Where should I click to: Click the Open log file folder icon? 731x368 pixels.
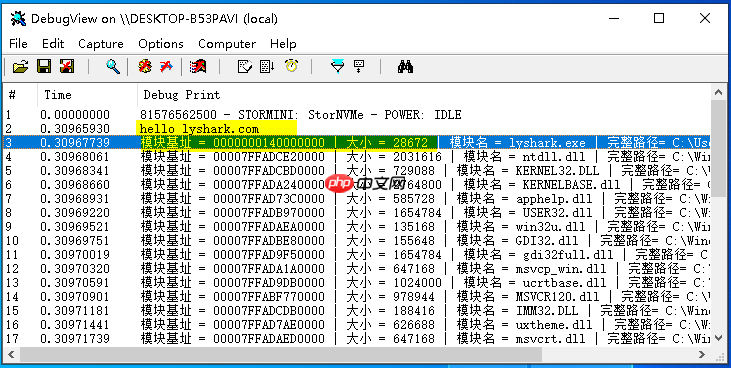pos(20,67)
